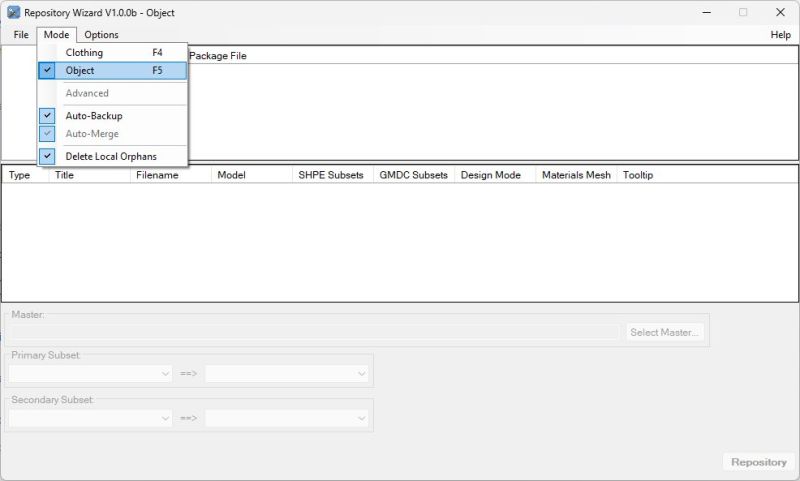Sort by Design Mode column
Viewport: 800px width, 481px height.
(x=495, y=175)
